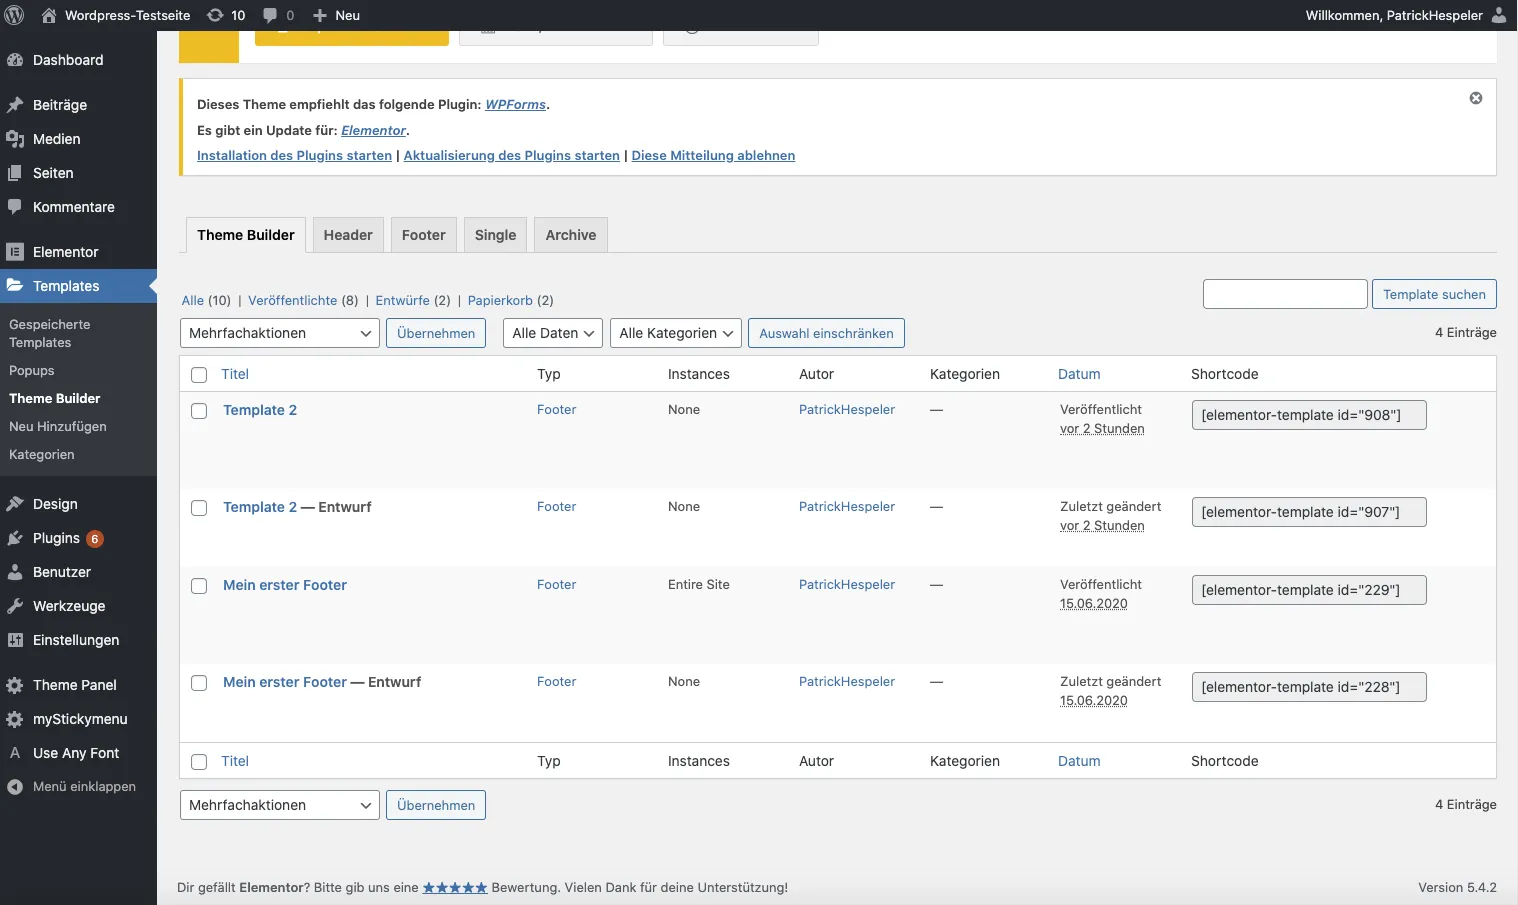Click the plus icon beside Neu
This screenshot has height=905, width=1518.
pos(320,15)
